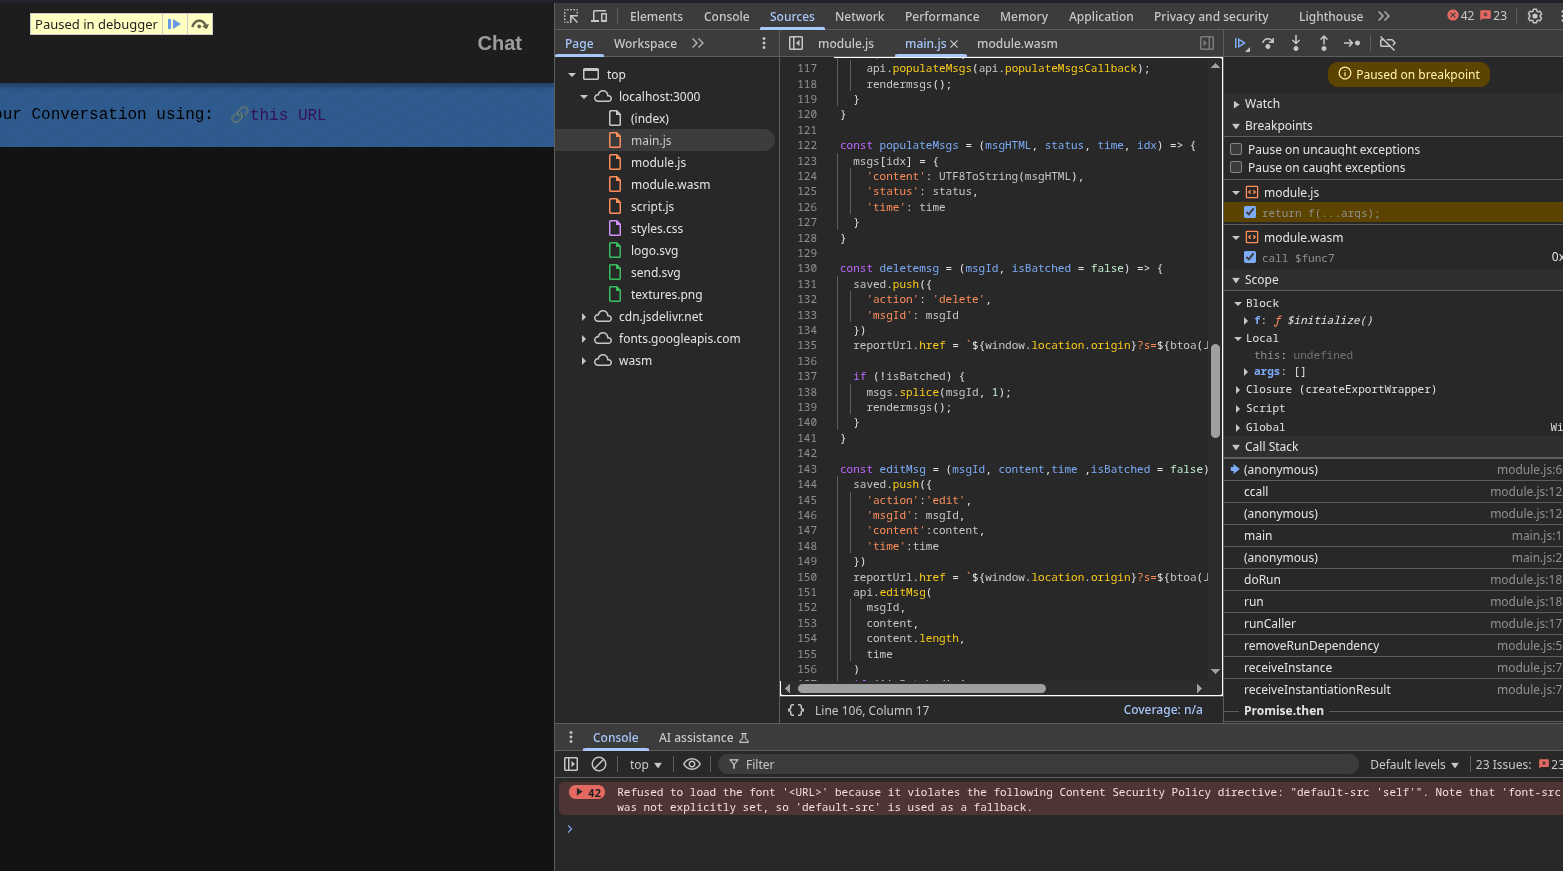The width and height of the screenshot is (1563, 871).
Task: Open styles.css file in navigator
Action: tap(657, 228)
